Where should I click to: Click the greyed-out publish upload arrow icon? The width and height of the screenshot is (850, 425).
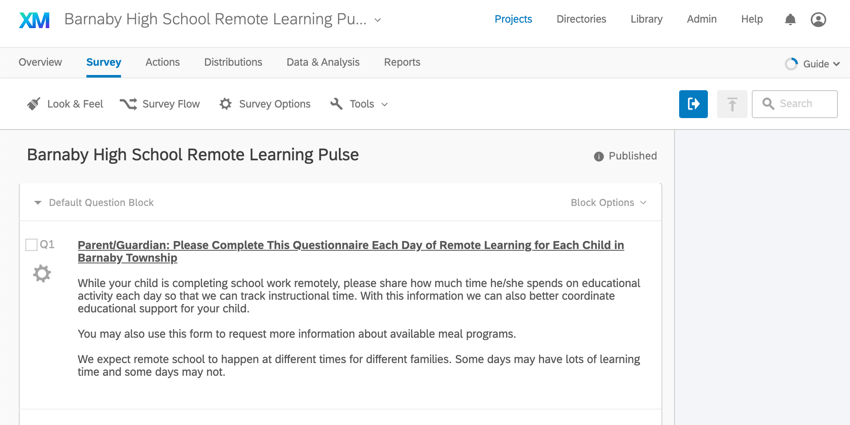(x=732, y=104)
